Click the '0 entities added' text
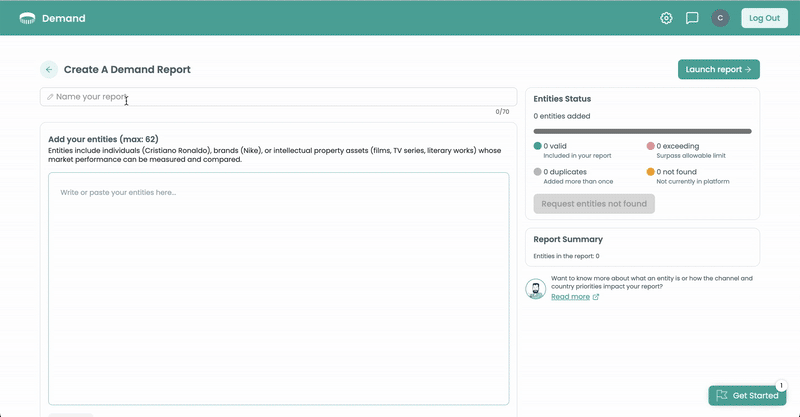The height and width of the screenshot is (417, 800). point(562,116)
